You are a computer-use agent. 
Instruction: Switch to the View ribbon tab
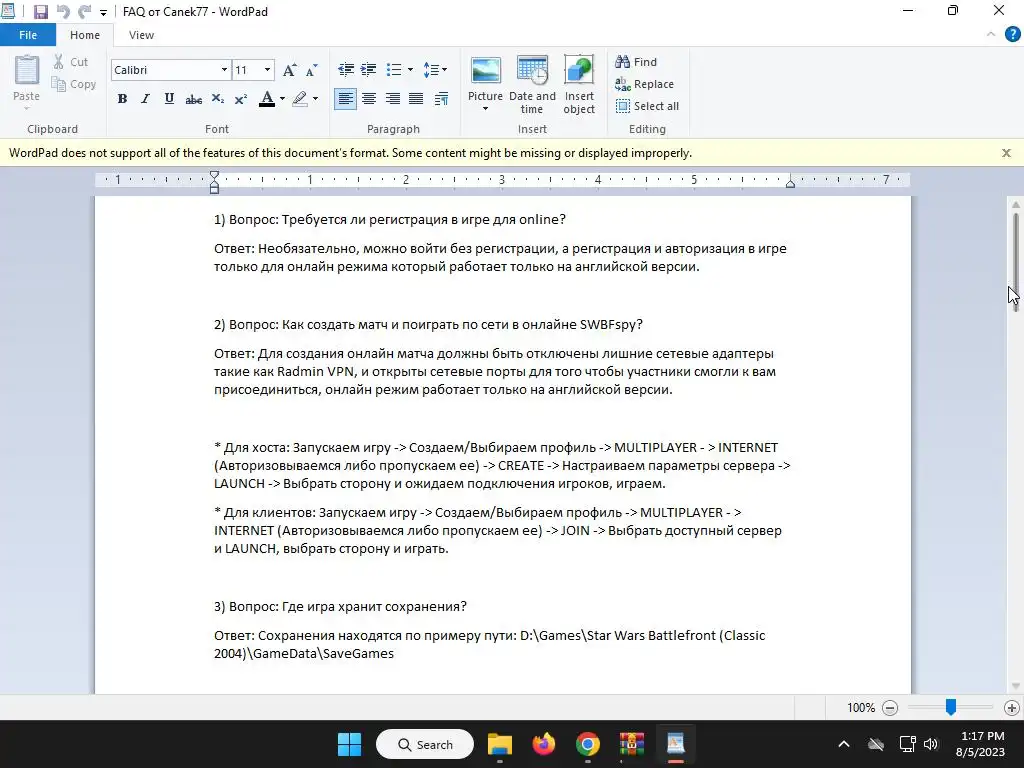point(141,35)
